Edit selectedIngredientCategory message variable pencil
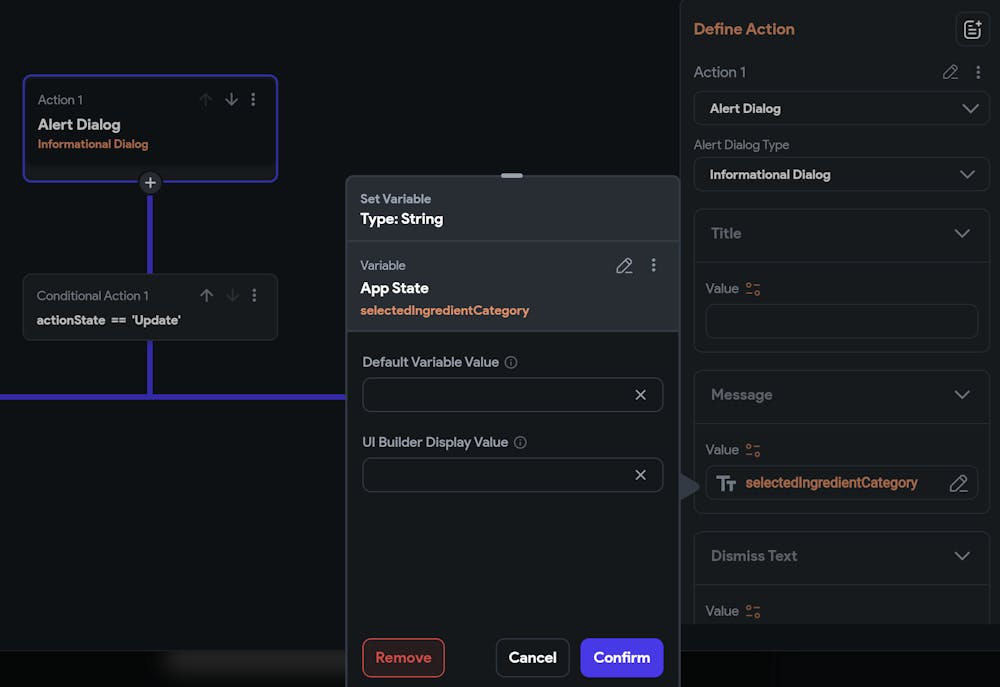Screen dimensions: 1000x687 [958, 484]
